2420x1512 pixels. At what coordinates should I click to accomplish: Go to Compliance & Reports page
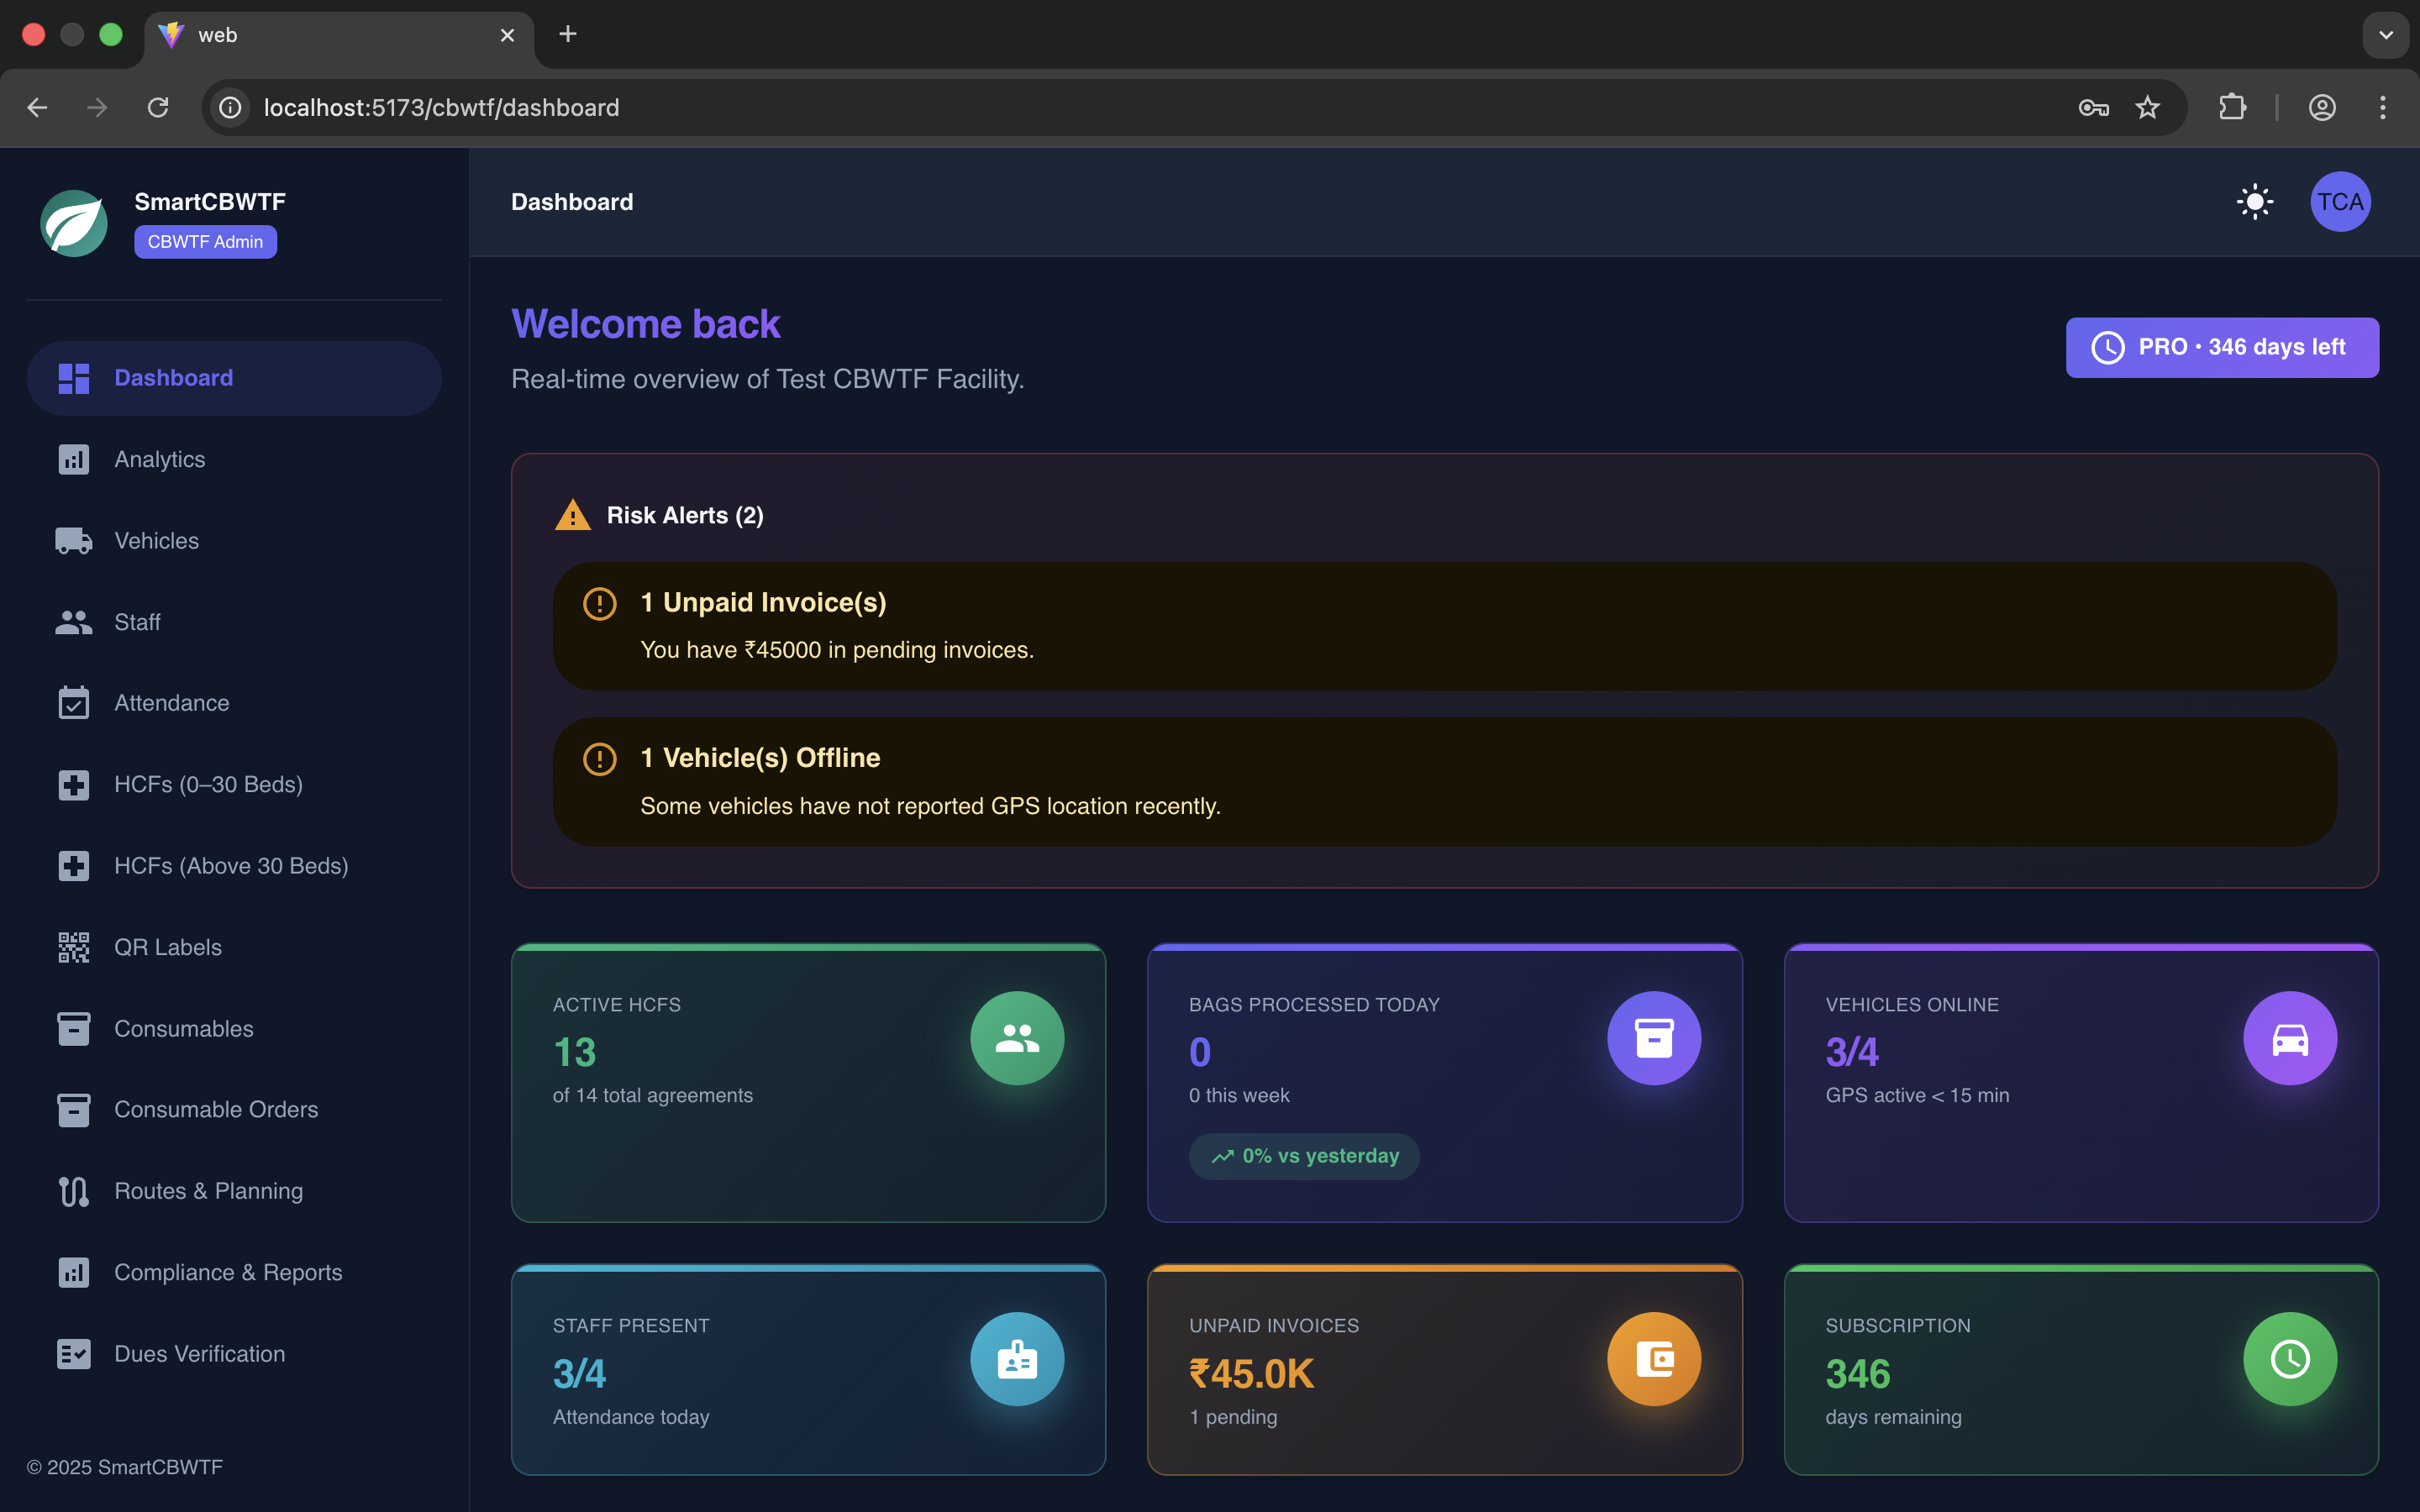228,1272
